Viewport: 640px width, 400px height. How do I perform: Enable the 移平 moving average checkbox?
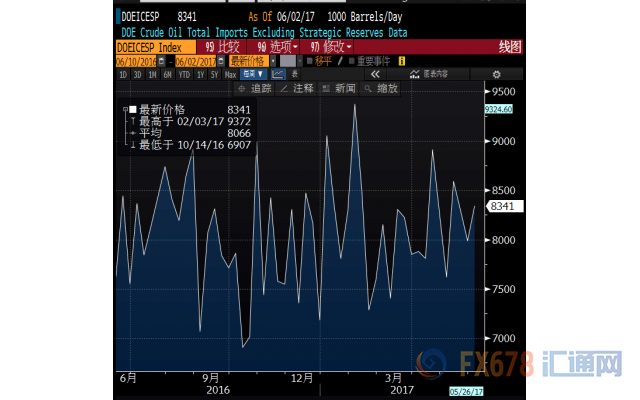309,61
